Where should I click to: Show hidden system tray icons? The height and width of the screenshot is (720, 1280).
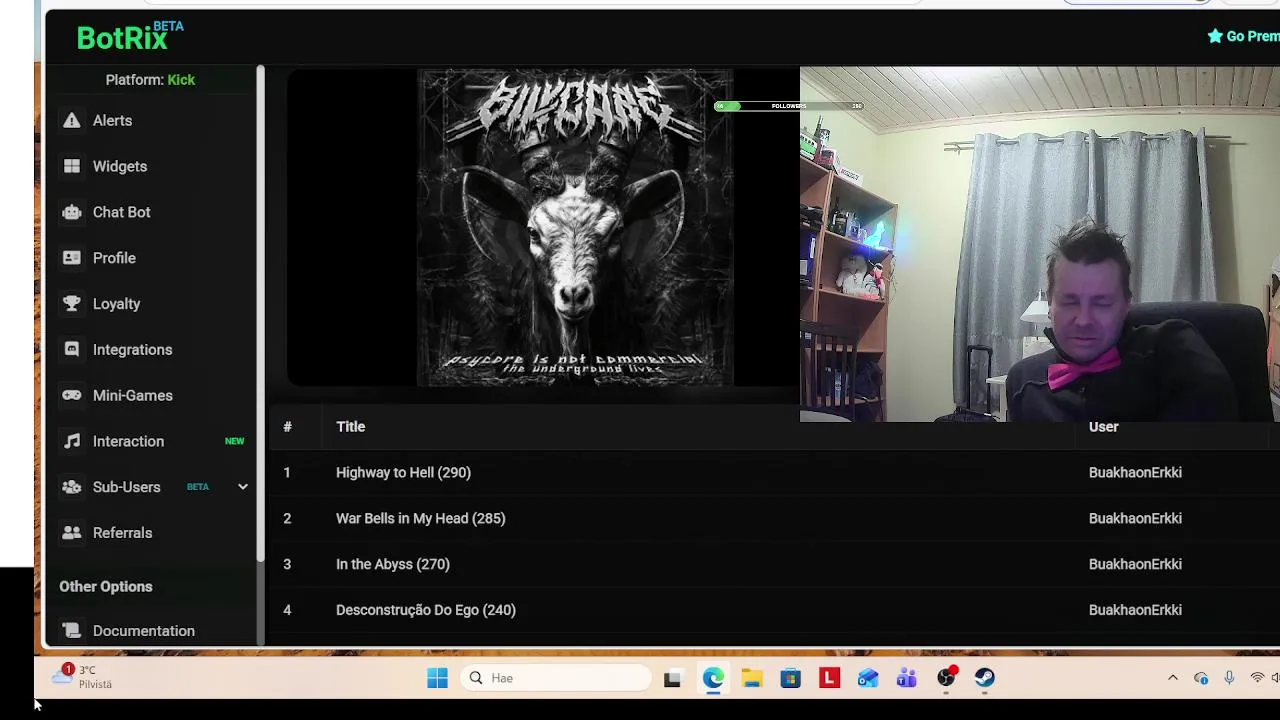point(1173,678)
